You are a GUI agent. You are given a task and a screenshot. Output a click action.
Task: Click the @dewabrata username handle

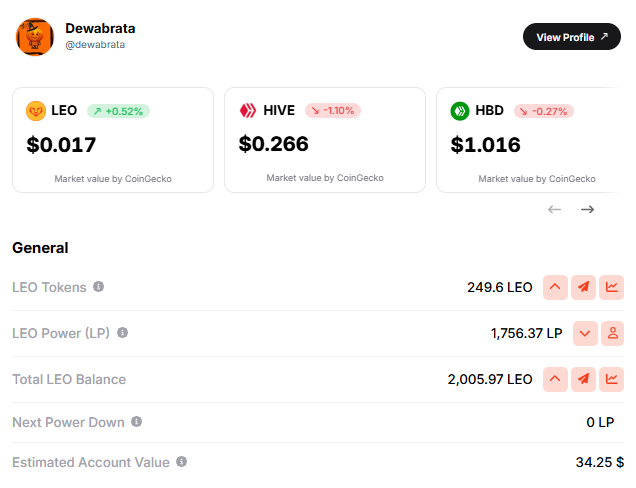95,45
